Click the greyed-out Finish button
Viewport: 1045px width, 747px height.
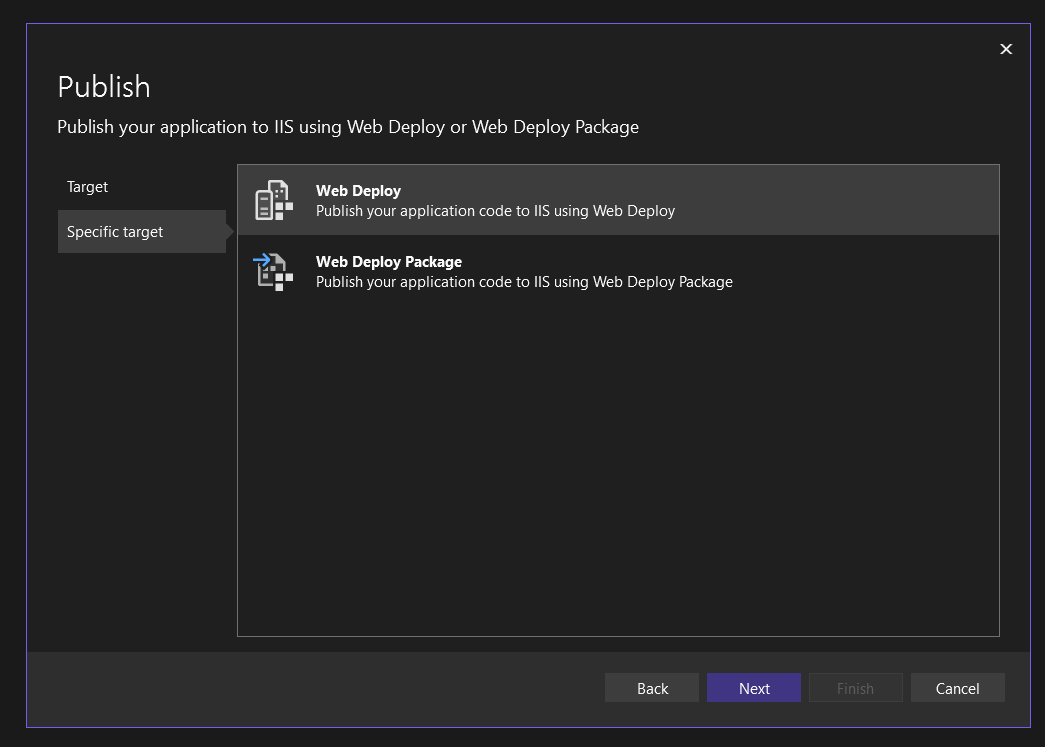(x=855, y=688)
